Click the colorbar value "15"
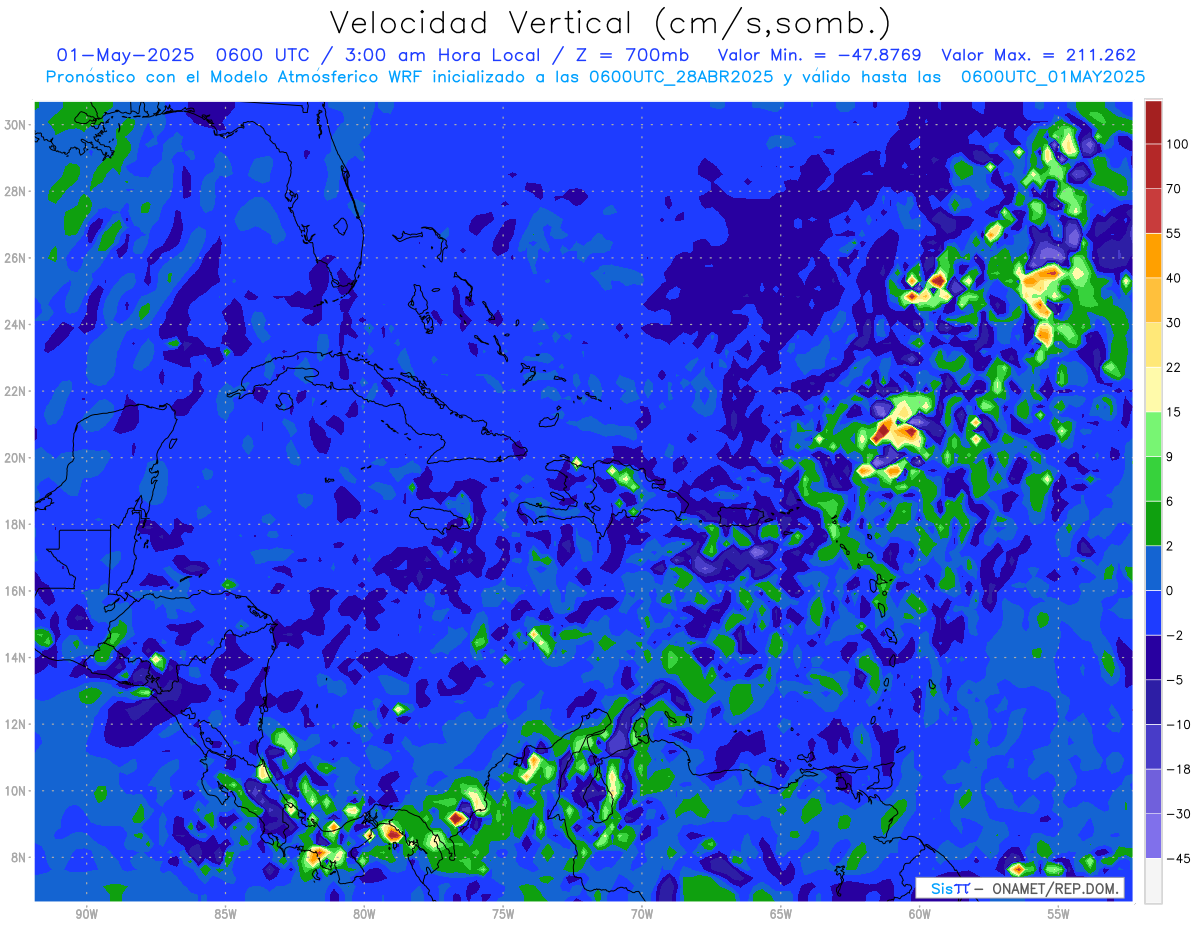 (x=1174, y=412)
